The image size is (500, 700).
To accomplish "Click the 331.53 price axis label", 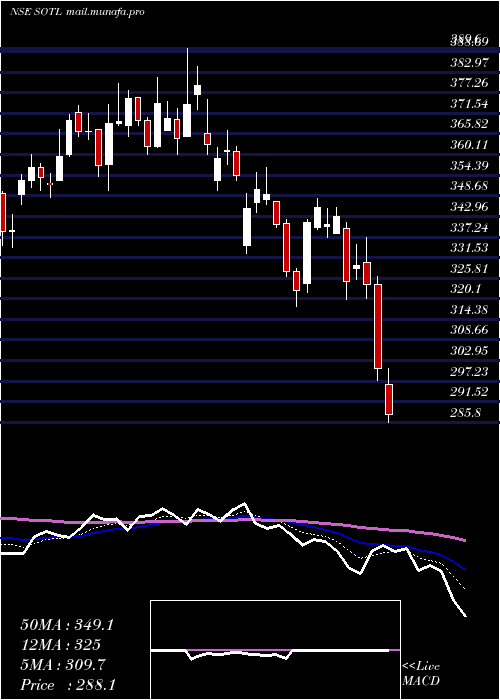I will point(469,248).
